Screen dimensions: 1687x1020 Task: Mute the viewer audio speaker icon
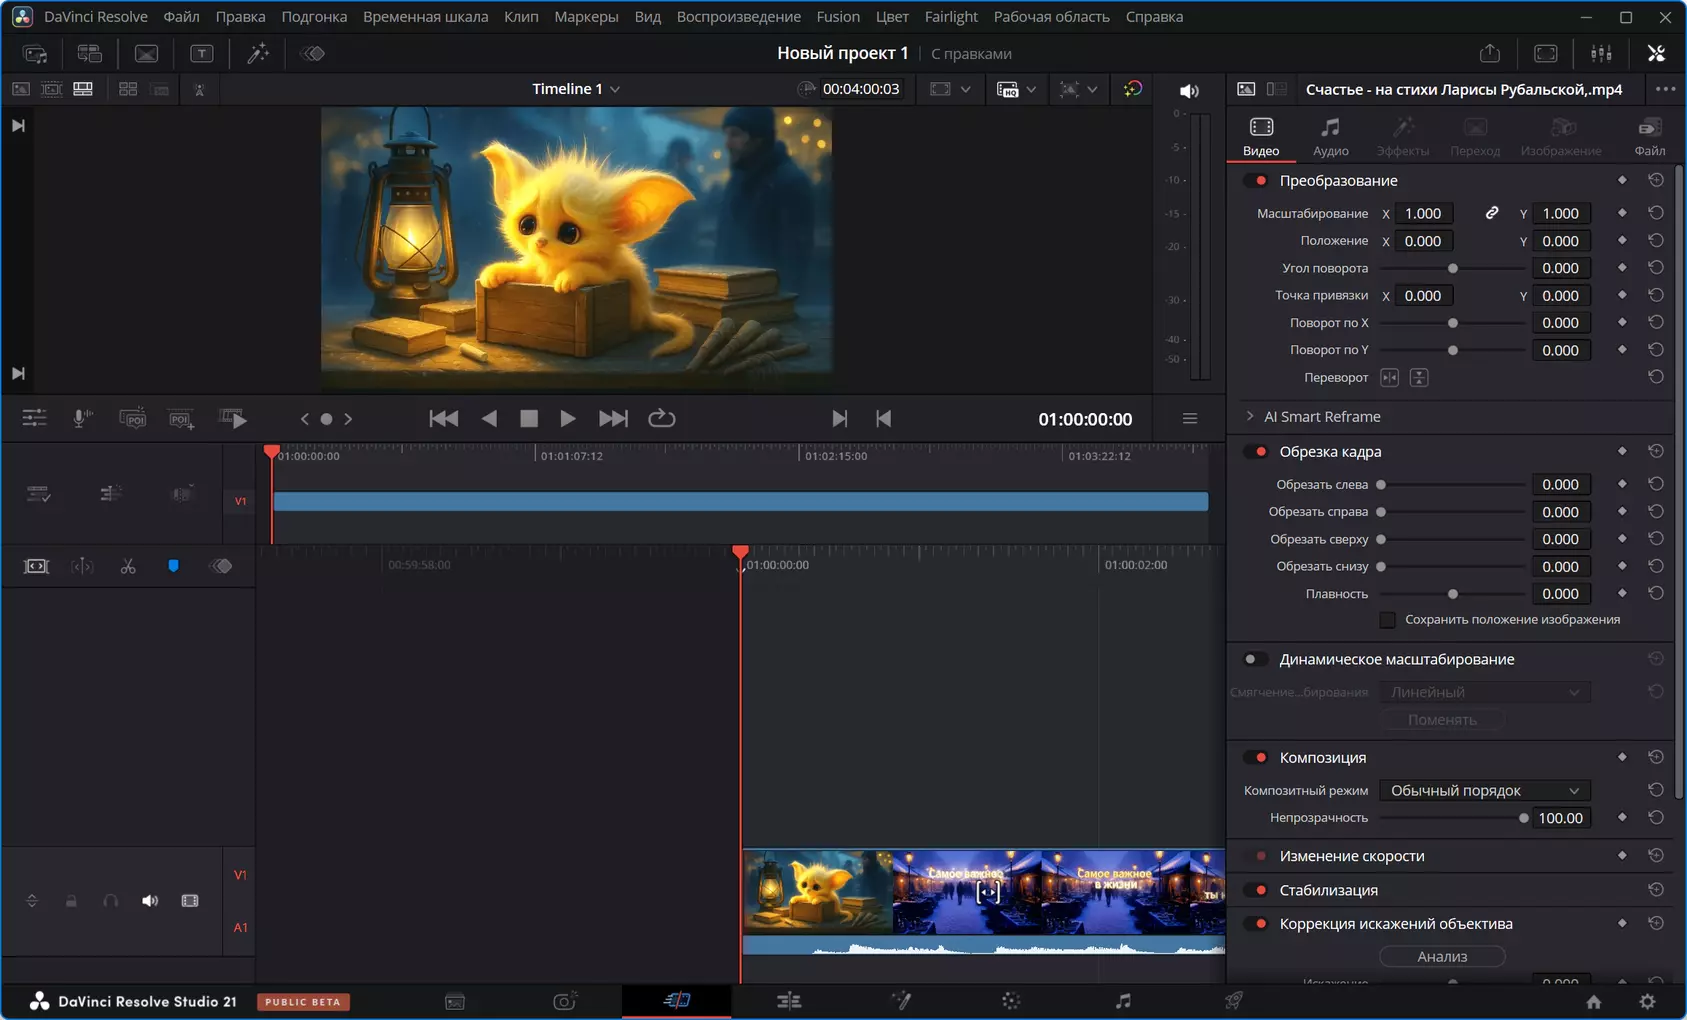pos(1189,90)
